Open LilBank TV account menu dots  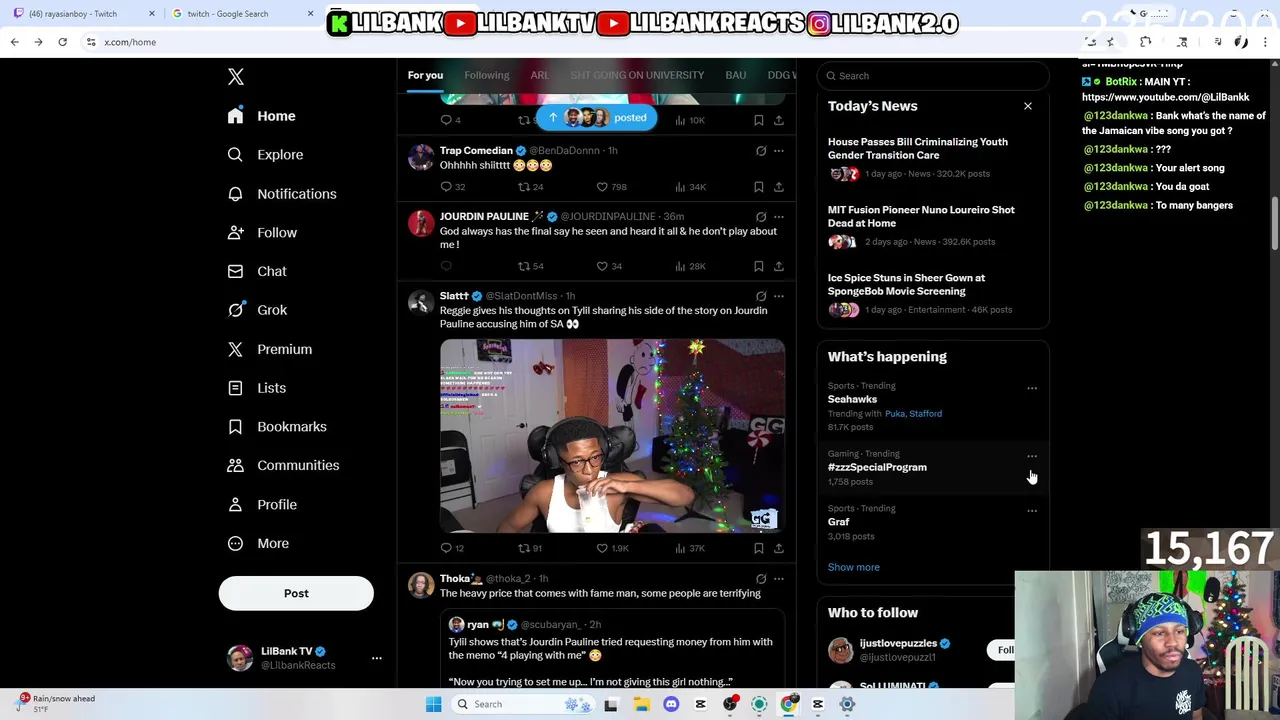376,658
